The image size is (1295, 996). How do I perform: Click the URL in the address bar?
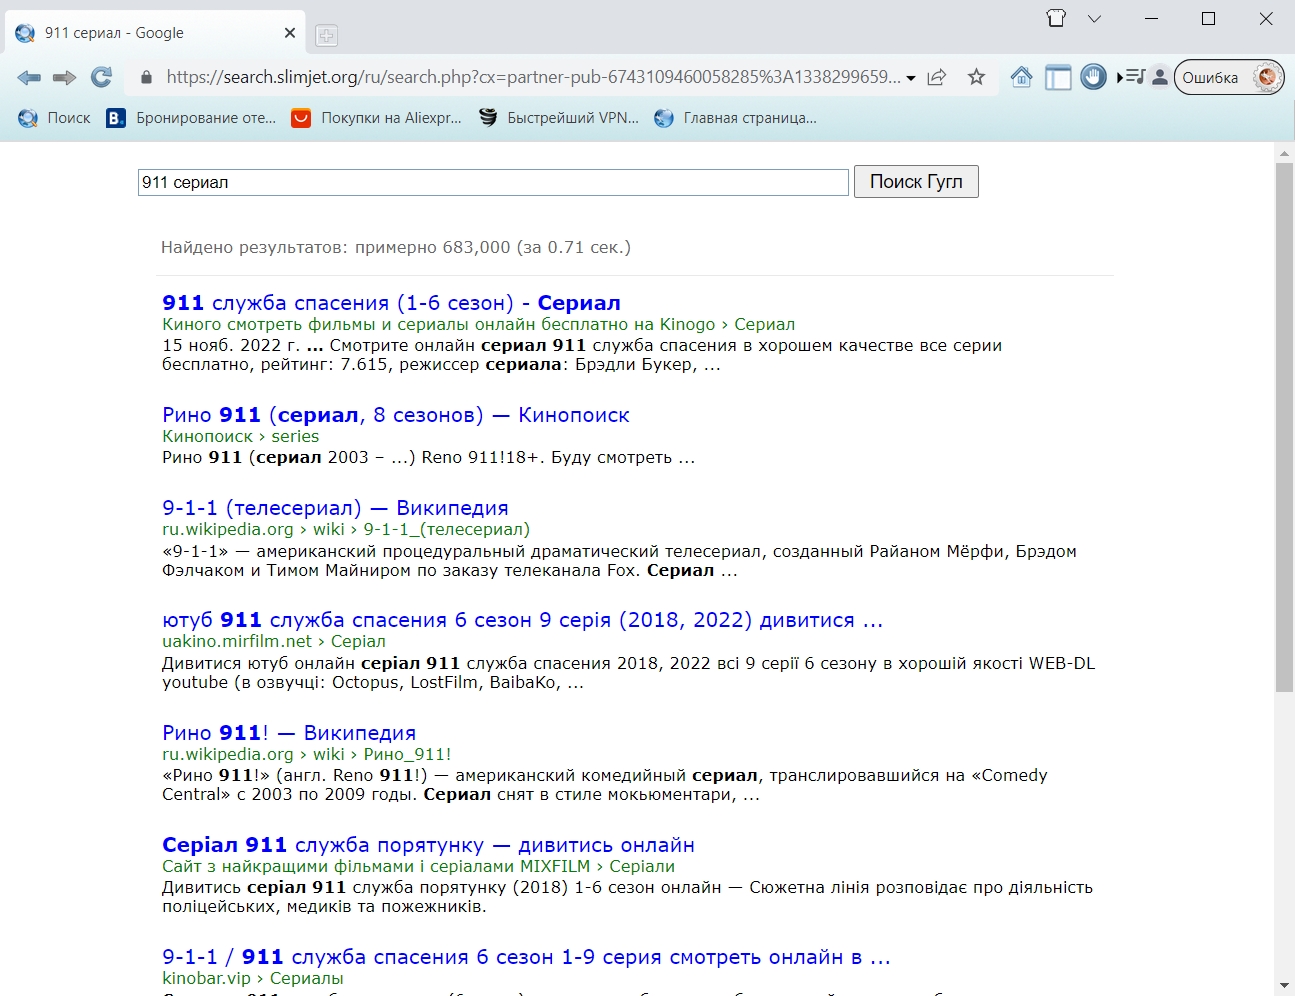[x=533, y=77]
